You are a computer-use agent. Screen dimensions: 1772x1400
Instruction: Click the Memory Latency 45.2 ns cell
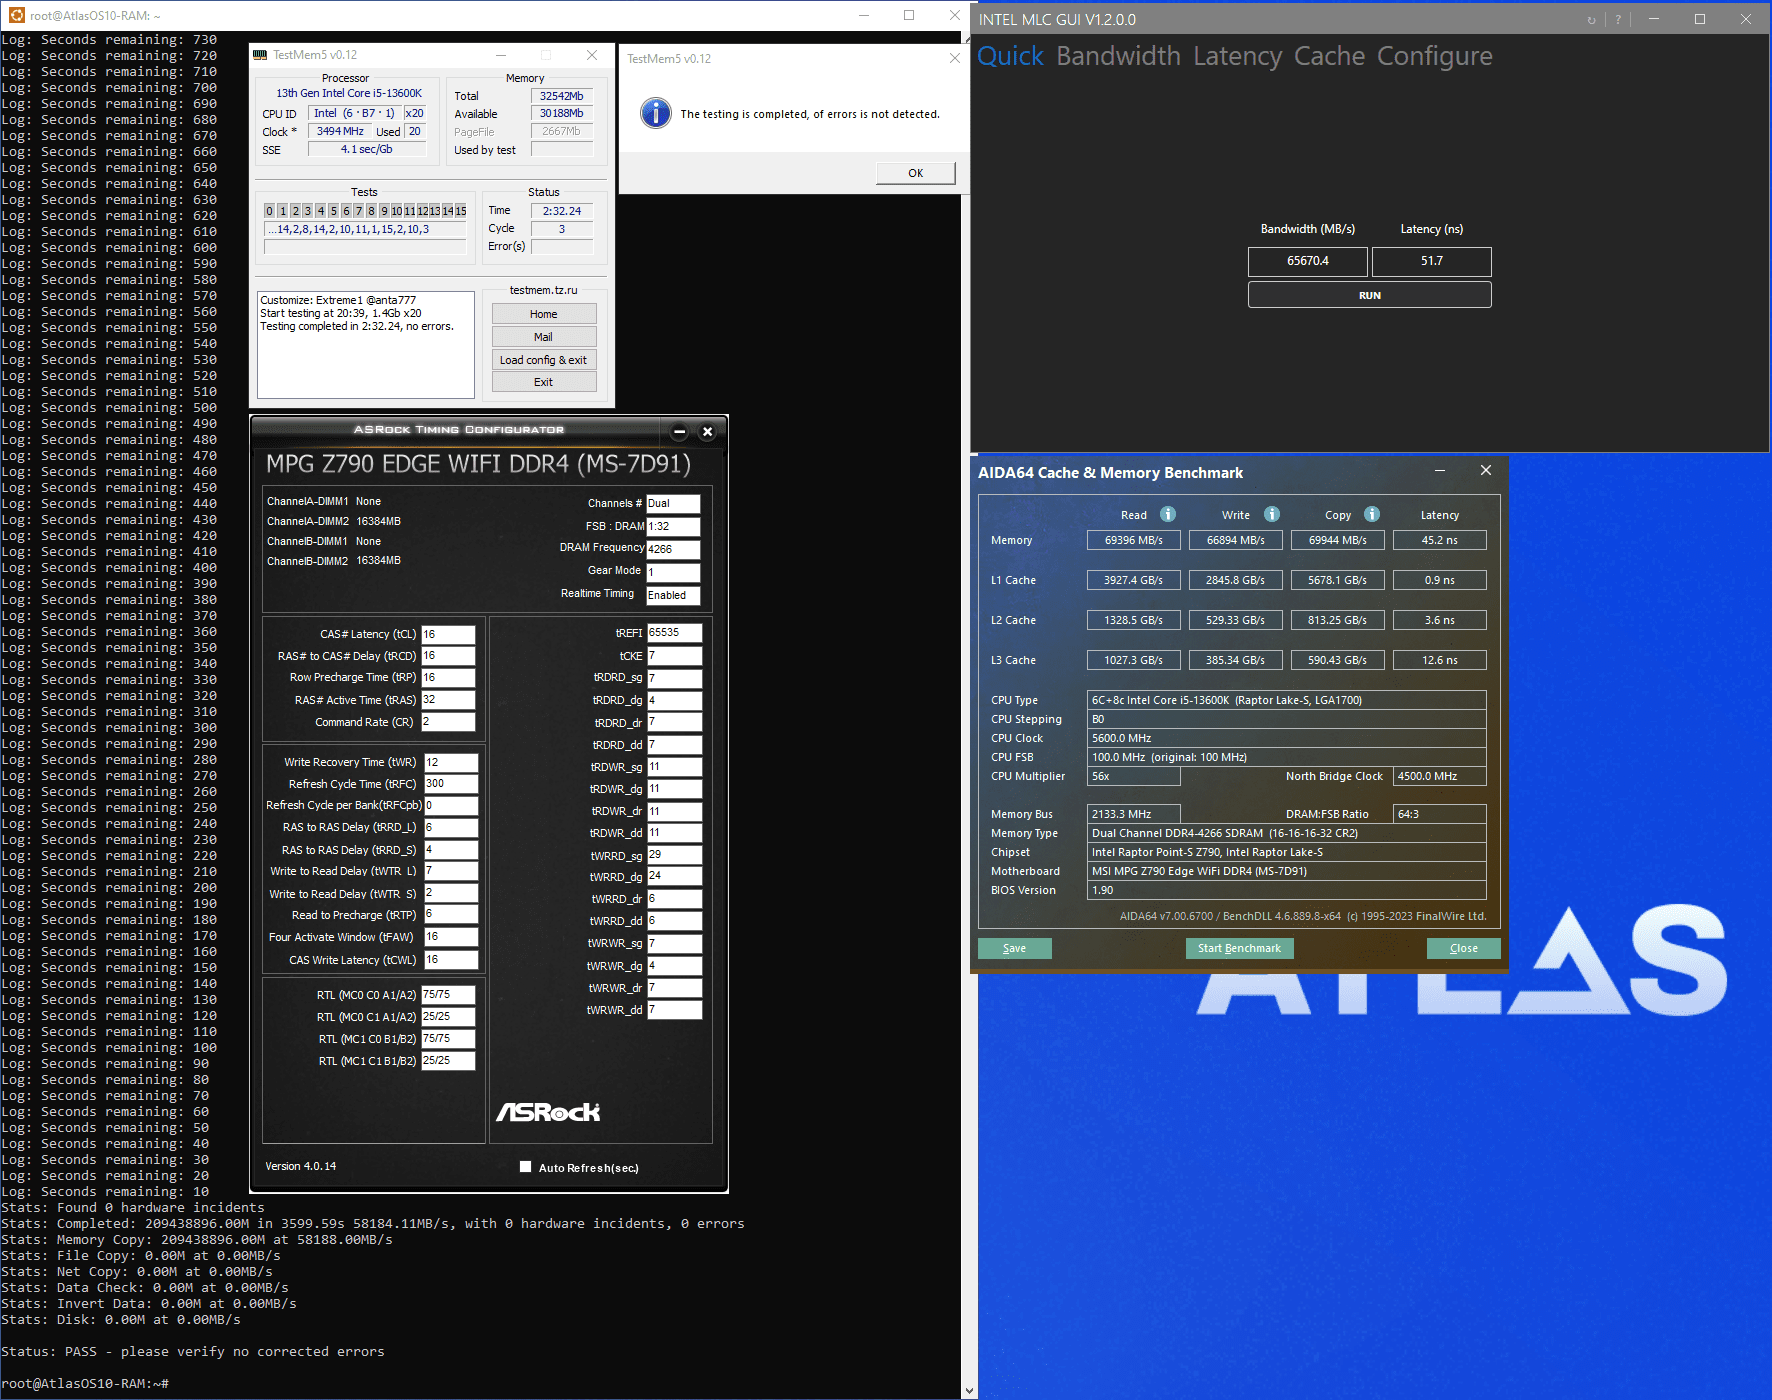tap(1439, 540)
